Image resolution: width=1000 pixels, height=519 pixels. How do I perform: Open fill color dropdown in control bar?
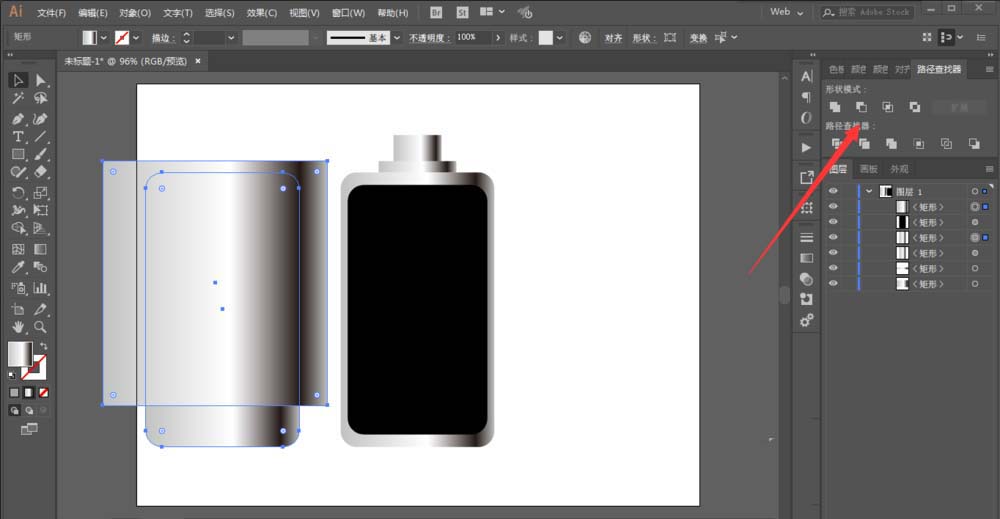tap(103, 38)
